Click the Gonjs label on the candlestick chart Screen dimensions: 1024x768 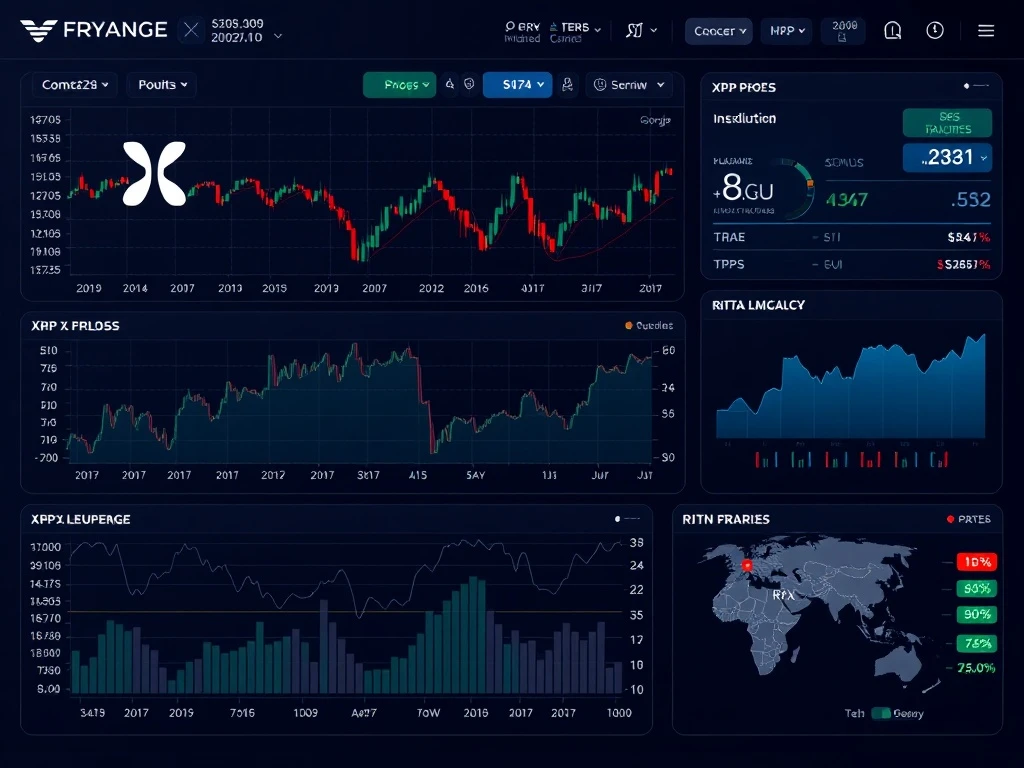point(655,120)
